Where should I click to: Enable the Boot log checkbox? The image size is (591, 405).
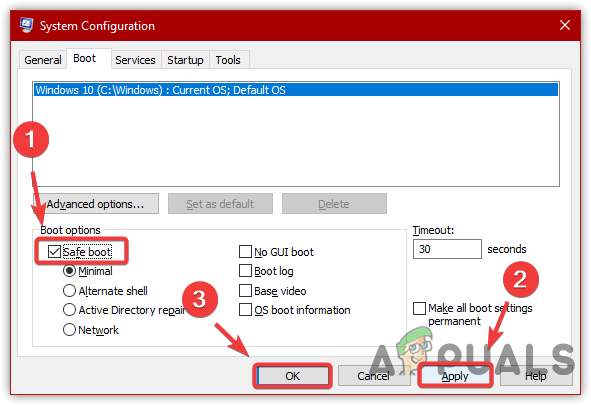245,271
